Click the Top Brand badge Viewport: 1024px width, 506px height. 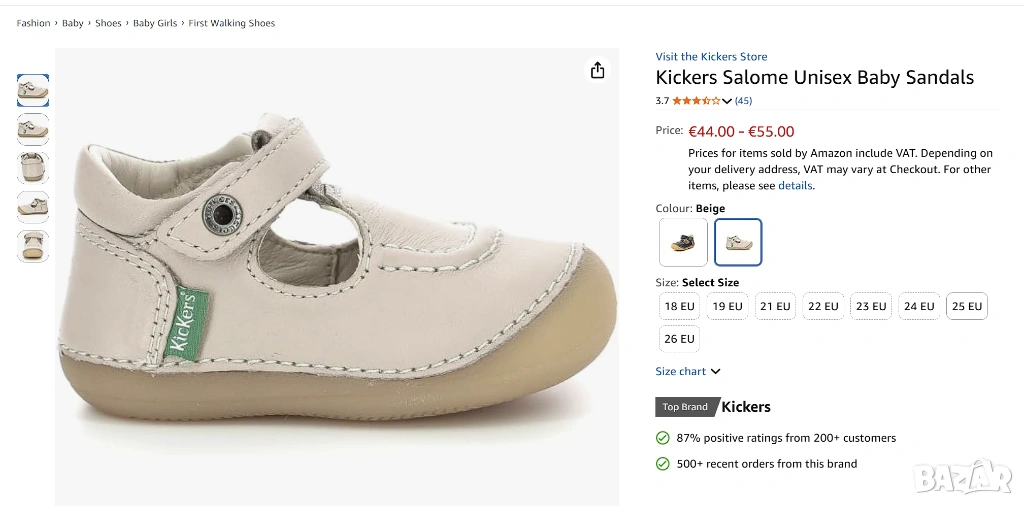[x=685, y=407]
